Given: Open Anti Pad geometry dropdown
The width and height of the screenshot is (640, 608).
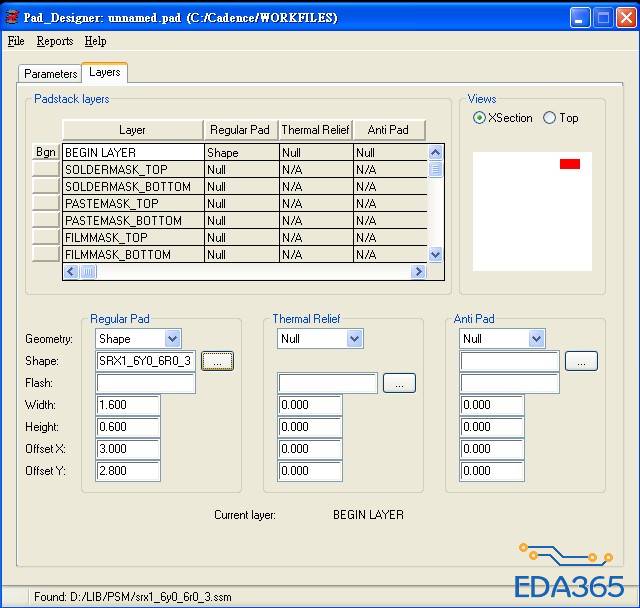Looking at the screenshot, I should pyautogui.click(x=536, y=339).
